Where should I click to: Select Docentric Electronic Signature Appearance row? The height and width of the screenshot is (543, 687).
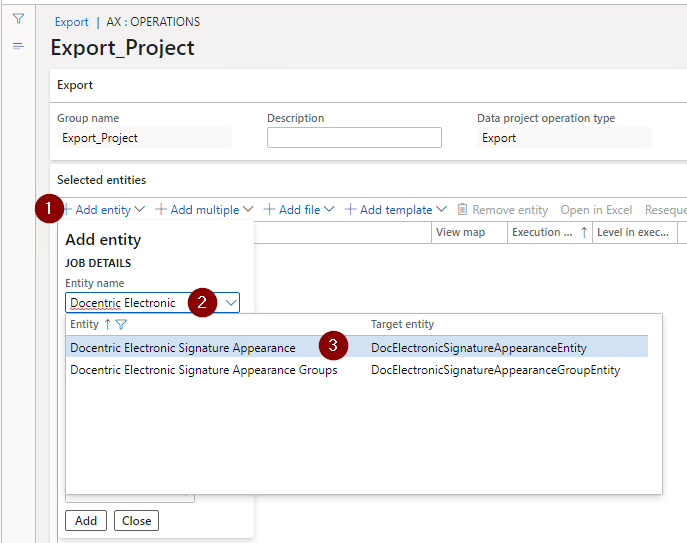tap(357, 348)
